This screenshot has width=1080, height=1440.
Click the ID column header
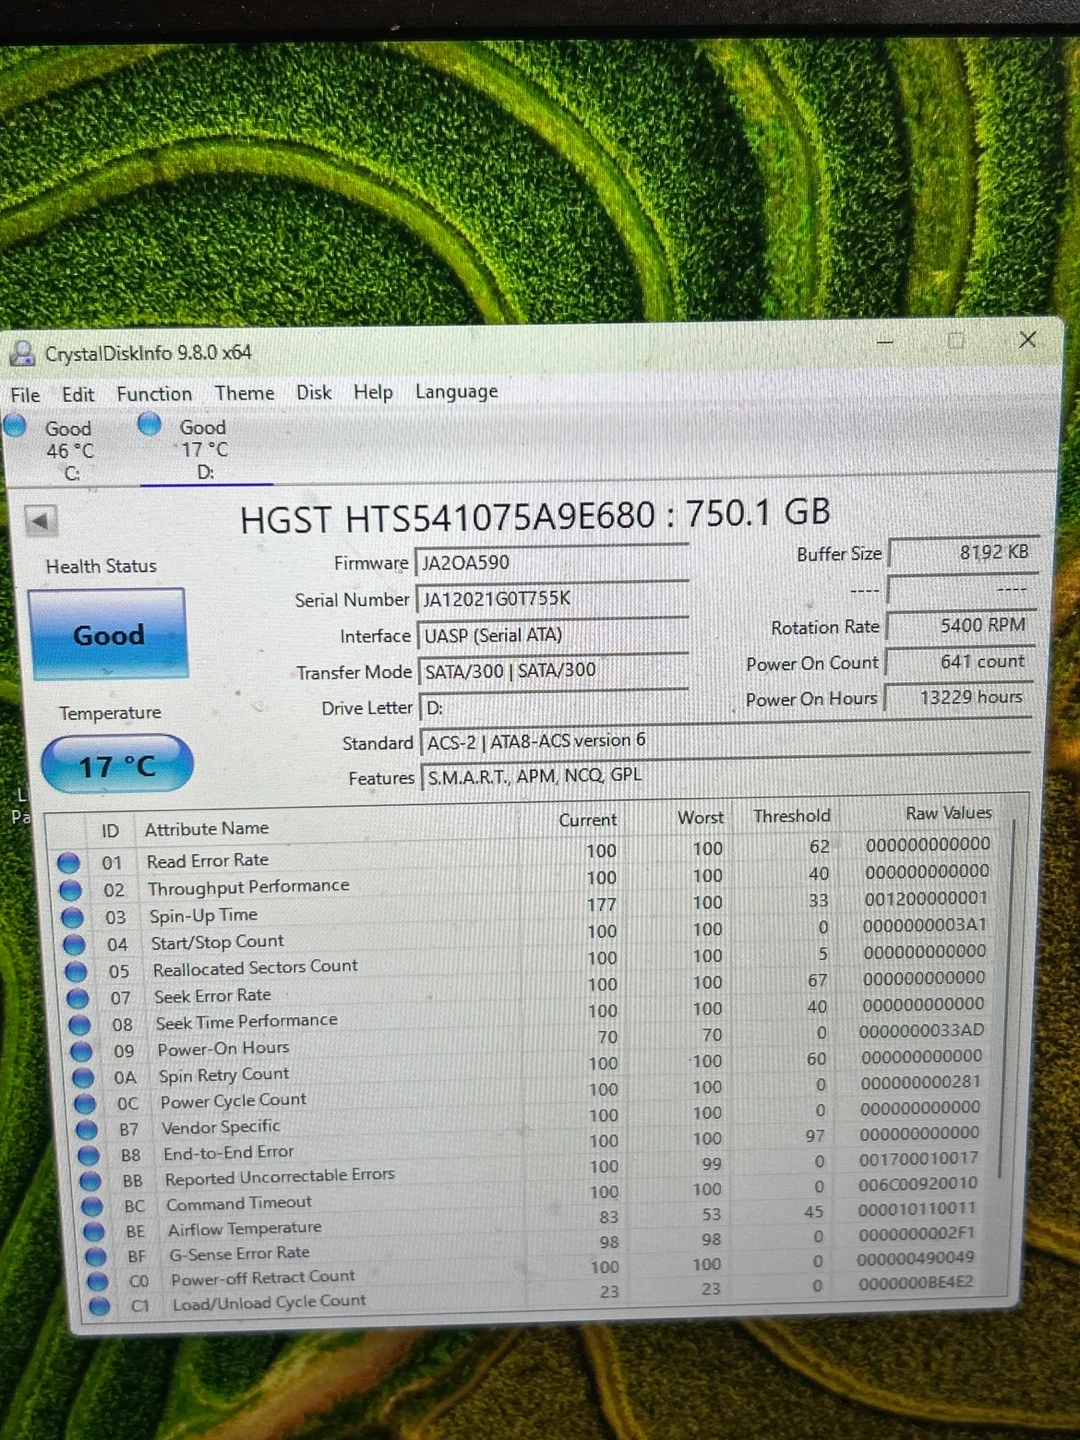pos(110,831)
